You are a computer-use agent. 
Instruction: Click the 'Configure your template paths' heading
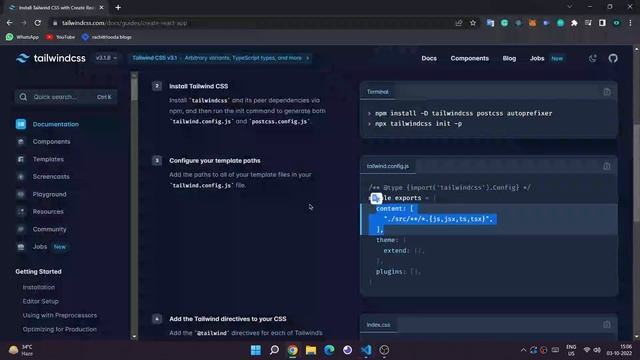point(215,160)
